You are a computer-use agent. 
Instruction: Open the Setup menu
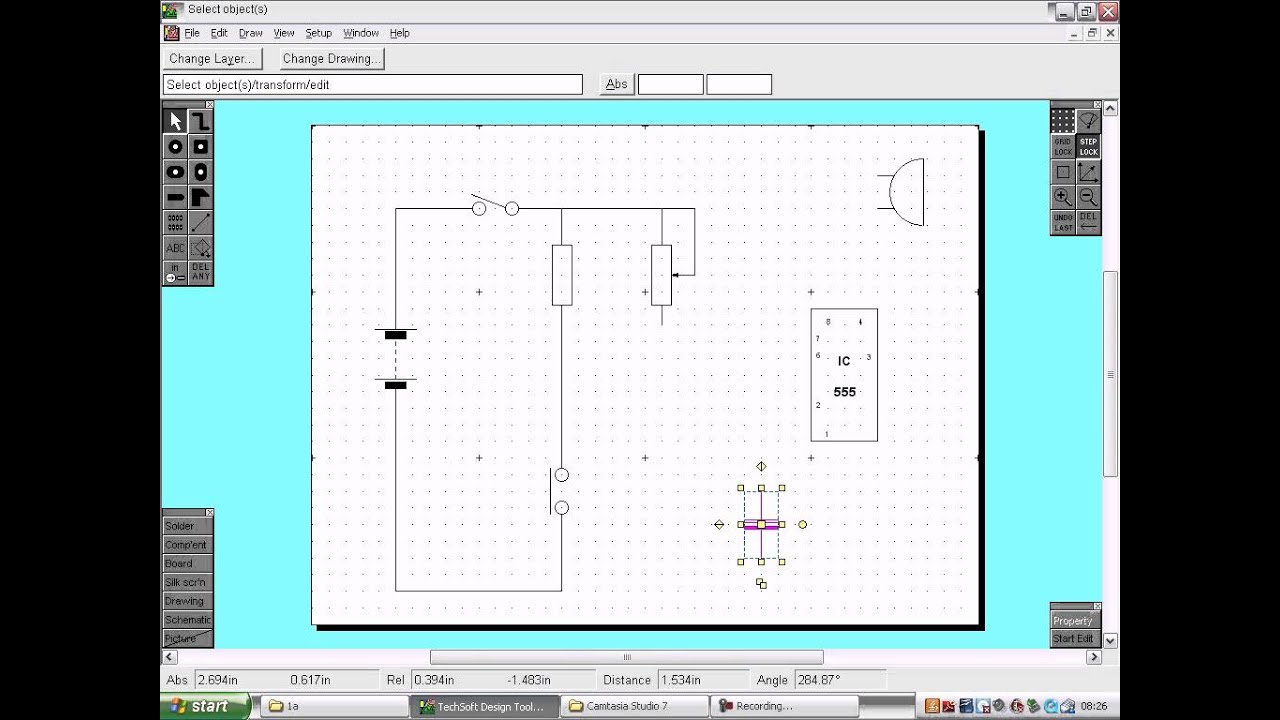(318, 33)
